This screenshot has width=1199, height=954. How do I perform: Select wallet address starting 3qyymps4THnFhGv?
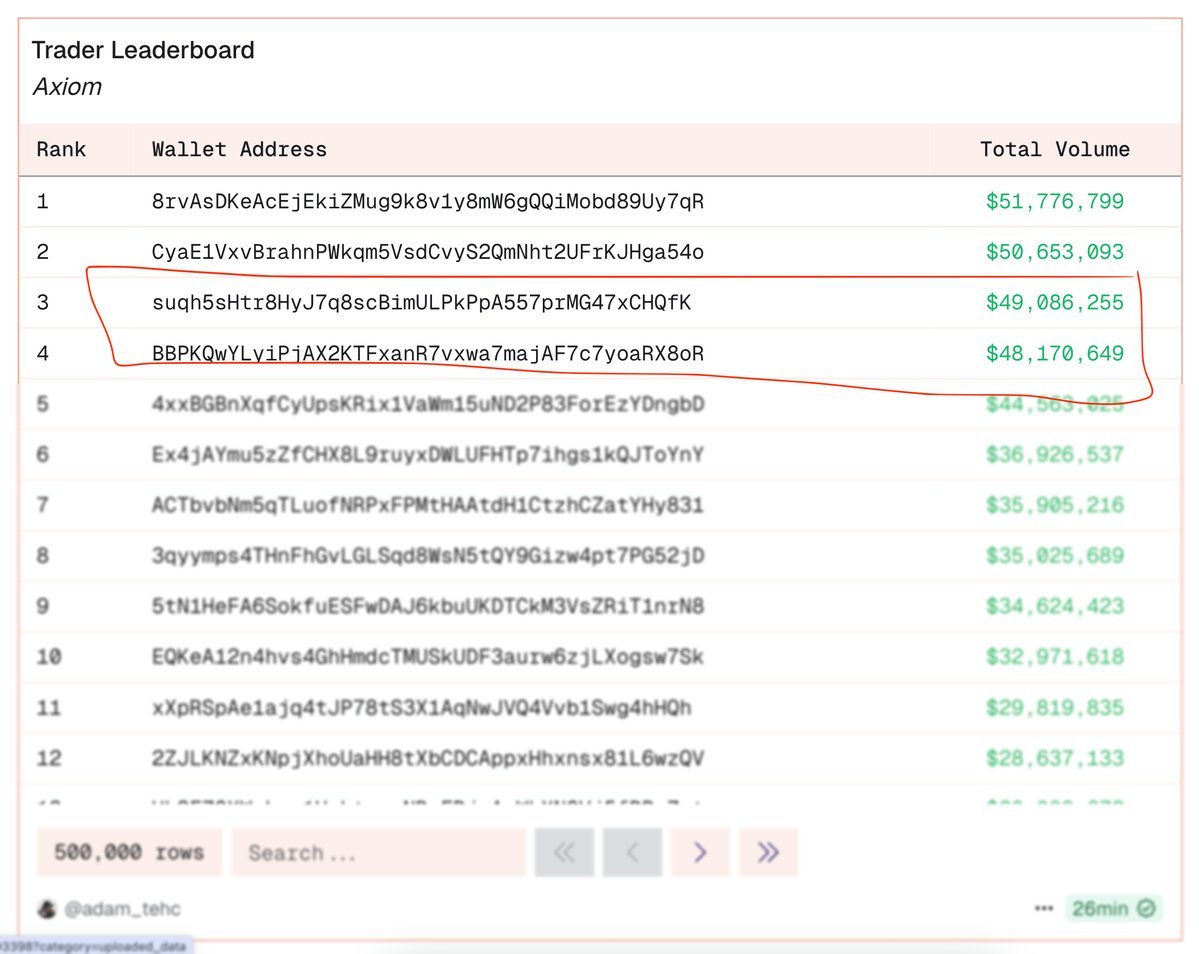(x=427, y=556)
